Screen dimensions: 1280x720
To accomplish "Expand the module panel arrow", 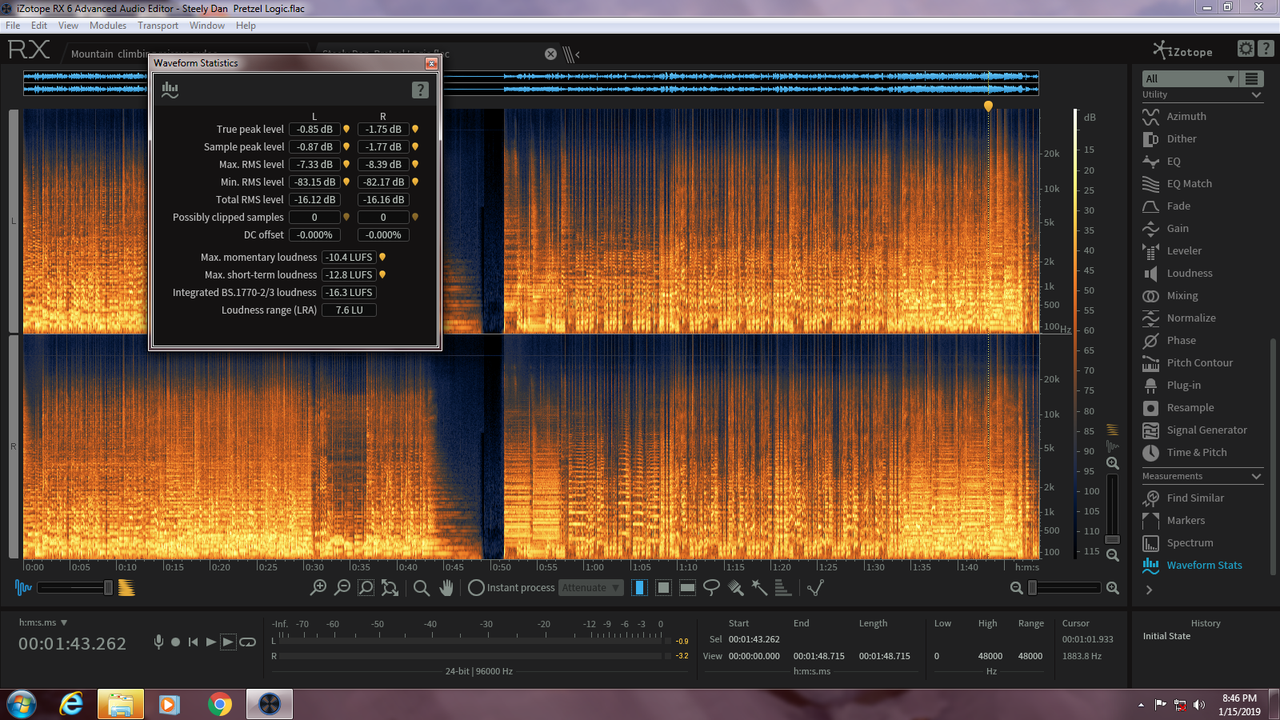I will pyautogui.click(x=1149, y=590).
